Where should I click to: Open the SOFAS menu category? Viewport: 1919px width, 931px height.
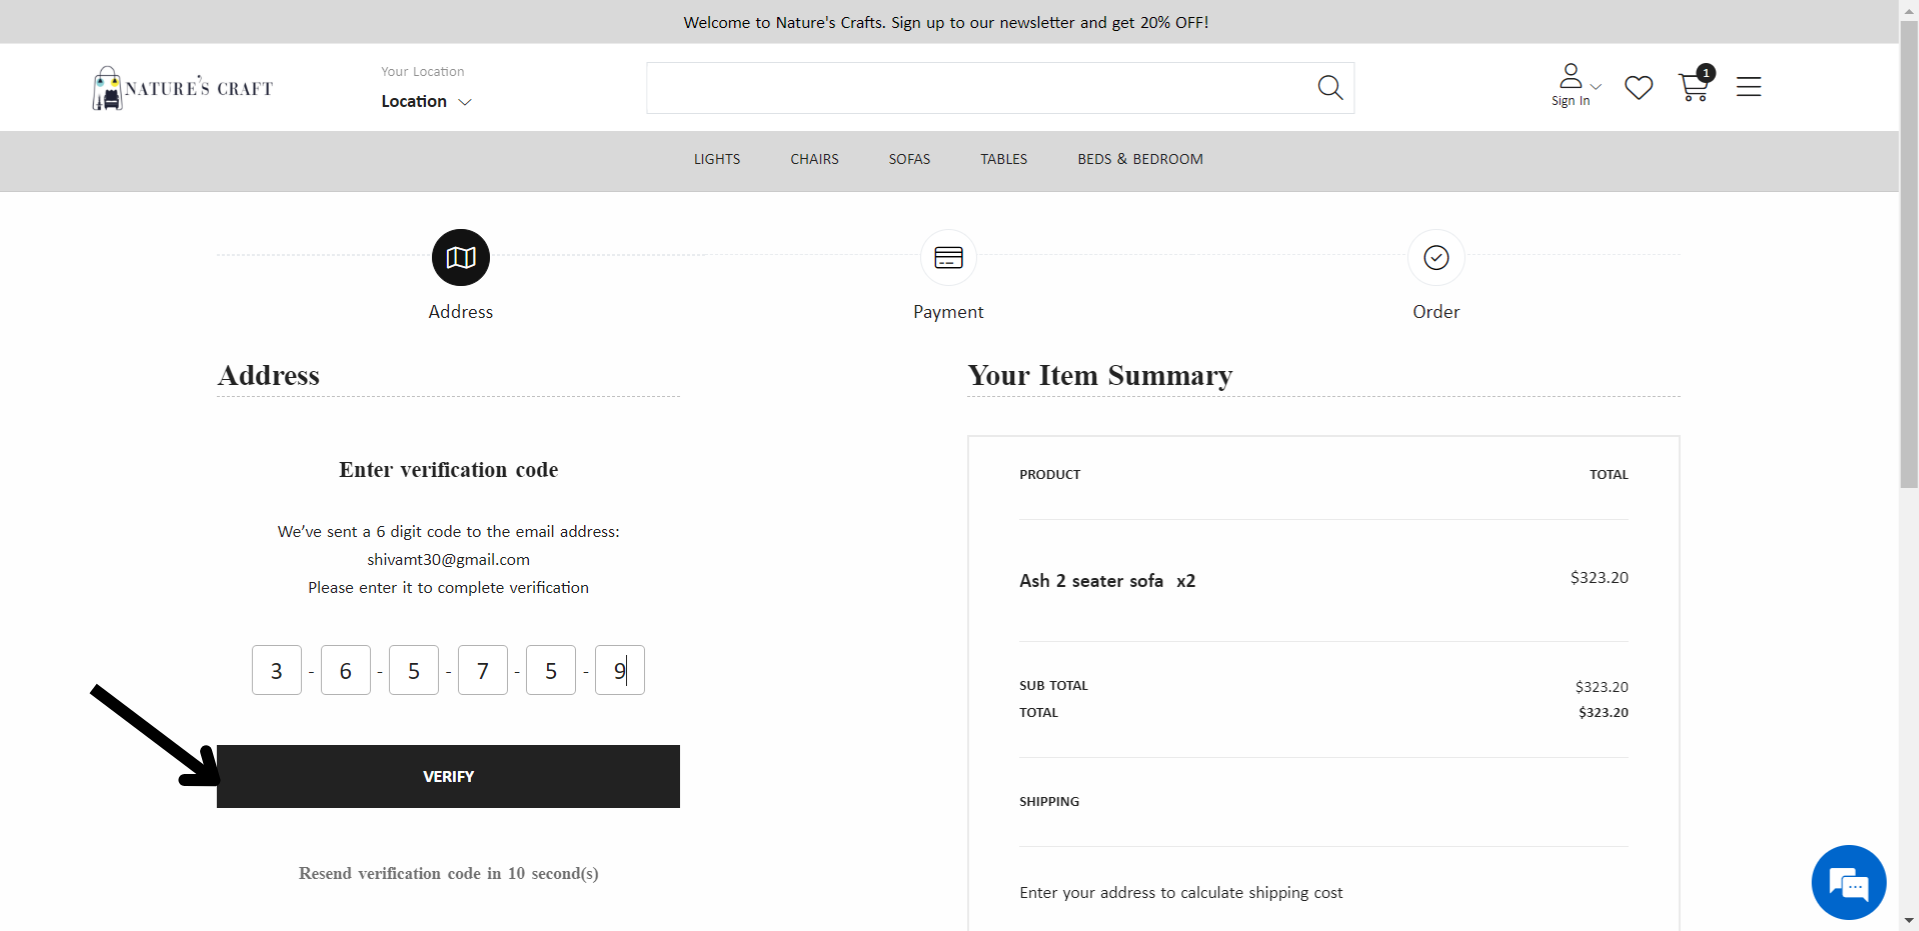coord(909,159)
